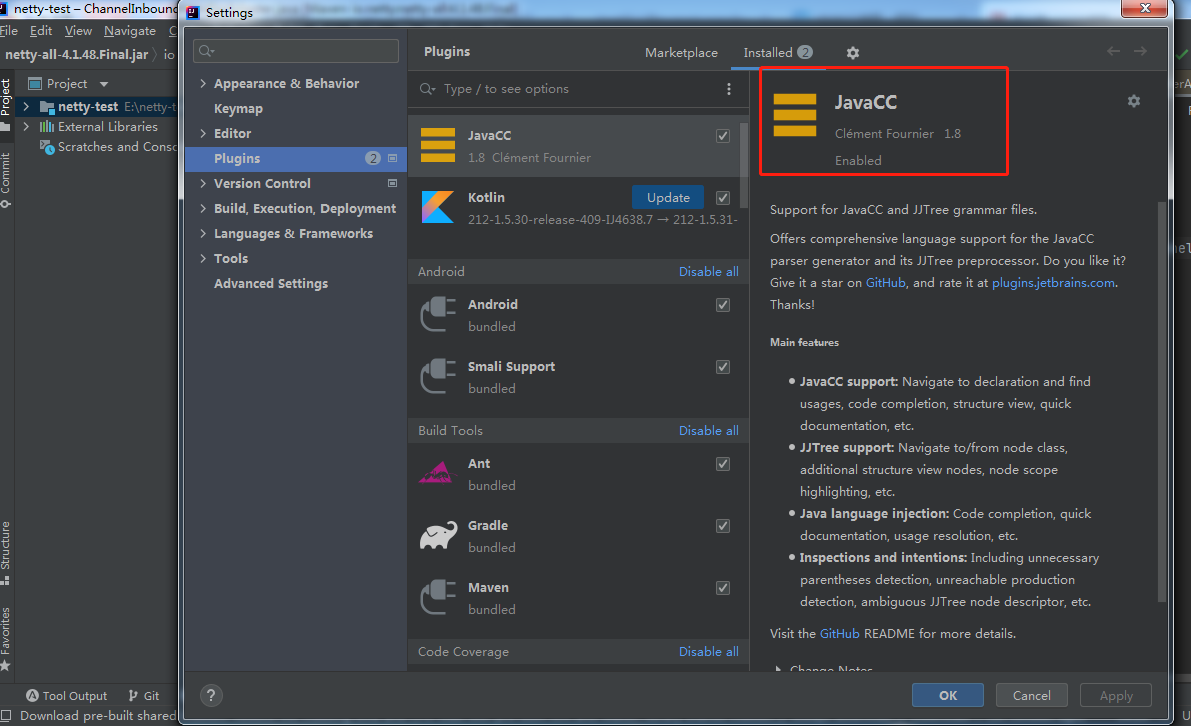Viewport: 1191px width, 726px height.
Task: Click Disable all for Android group
Action: tap(709, 272)
